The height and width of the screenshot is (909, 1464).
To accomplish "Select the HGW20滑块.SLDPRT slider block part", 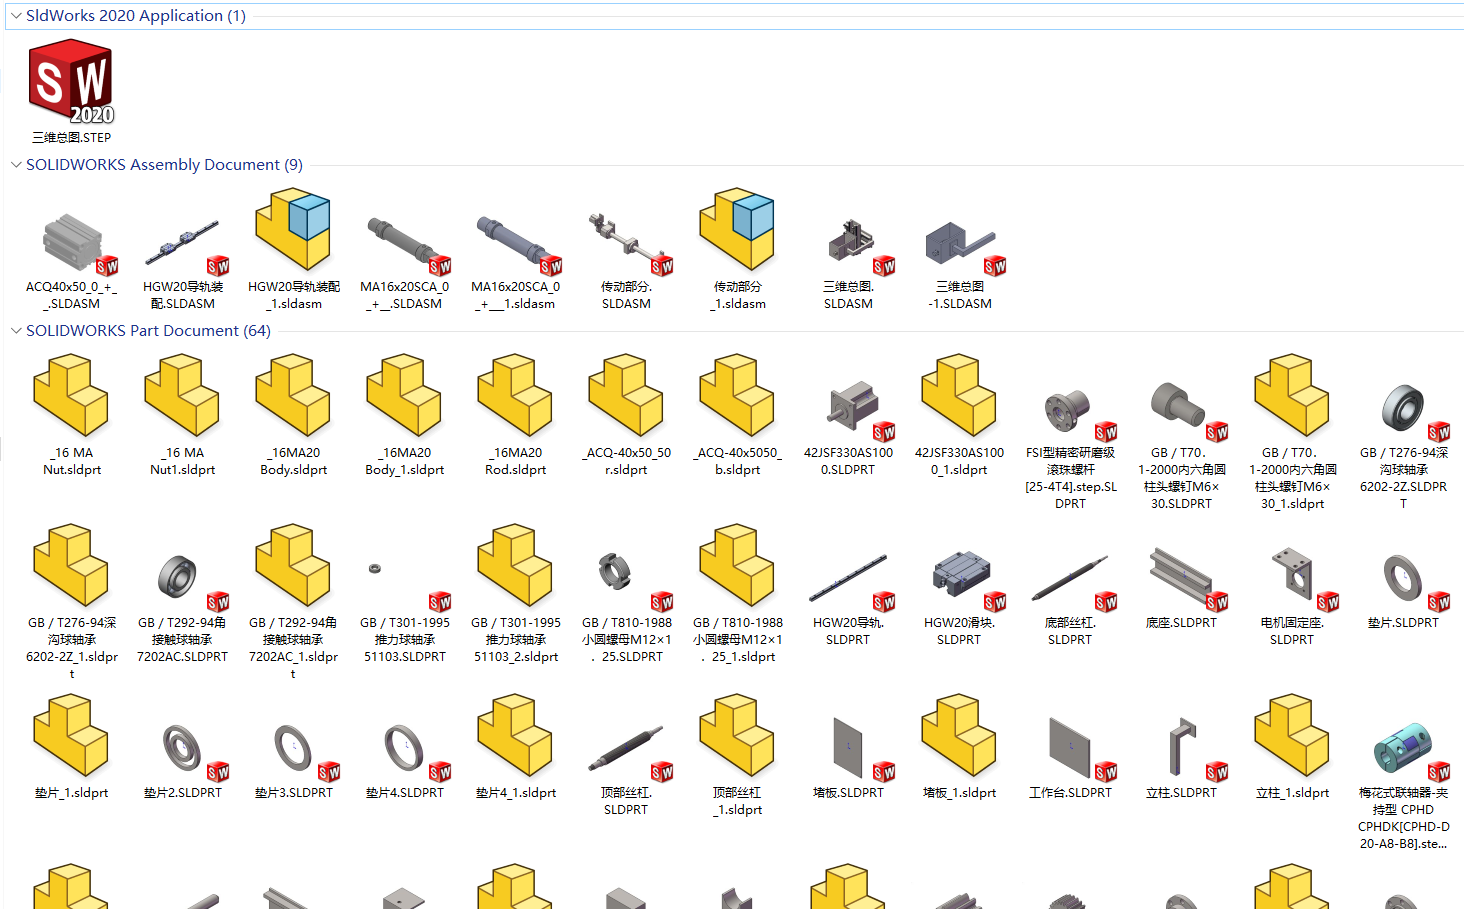I will click(x=959, y=598).
